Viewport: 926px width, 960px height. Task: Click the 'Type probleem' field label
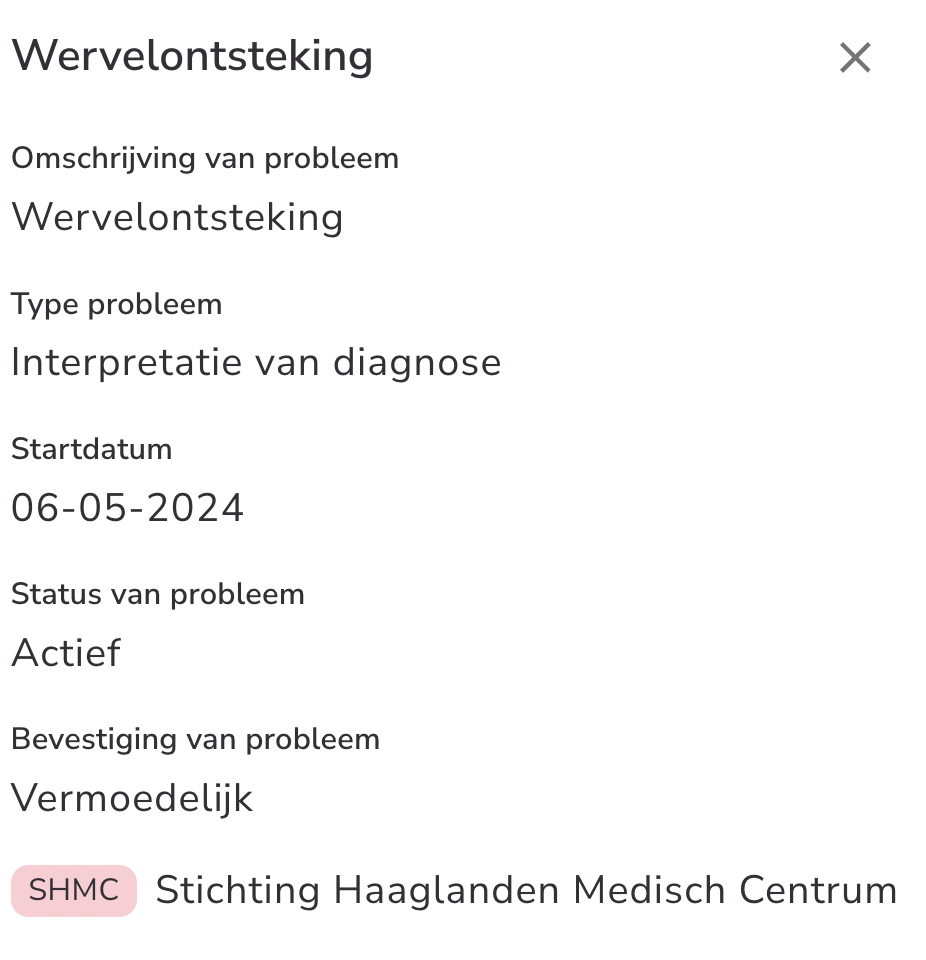(x=116, y=304)
